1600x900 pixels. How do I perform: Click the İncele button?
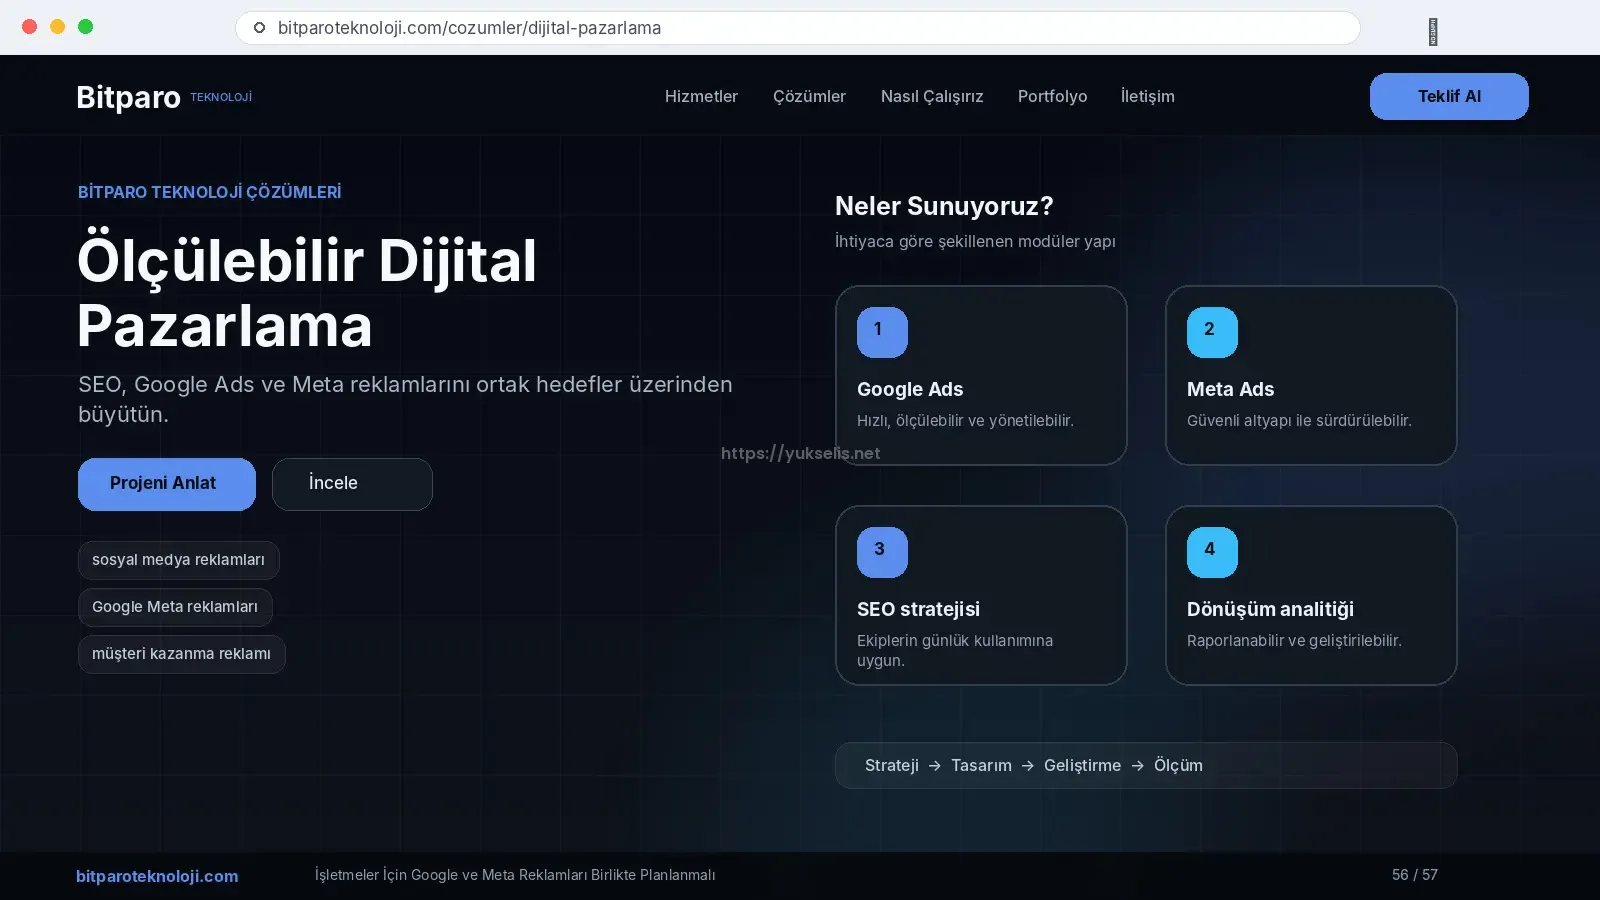point(352,484)
